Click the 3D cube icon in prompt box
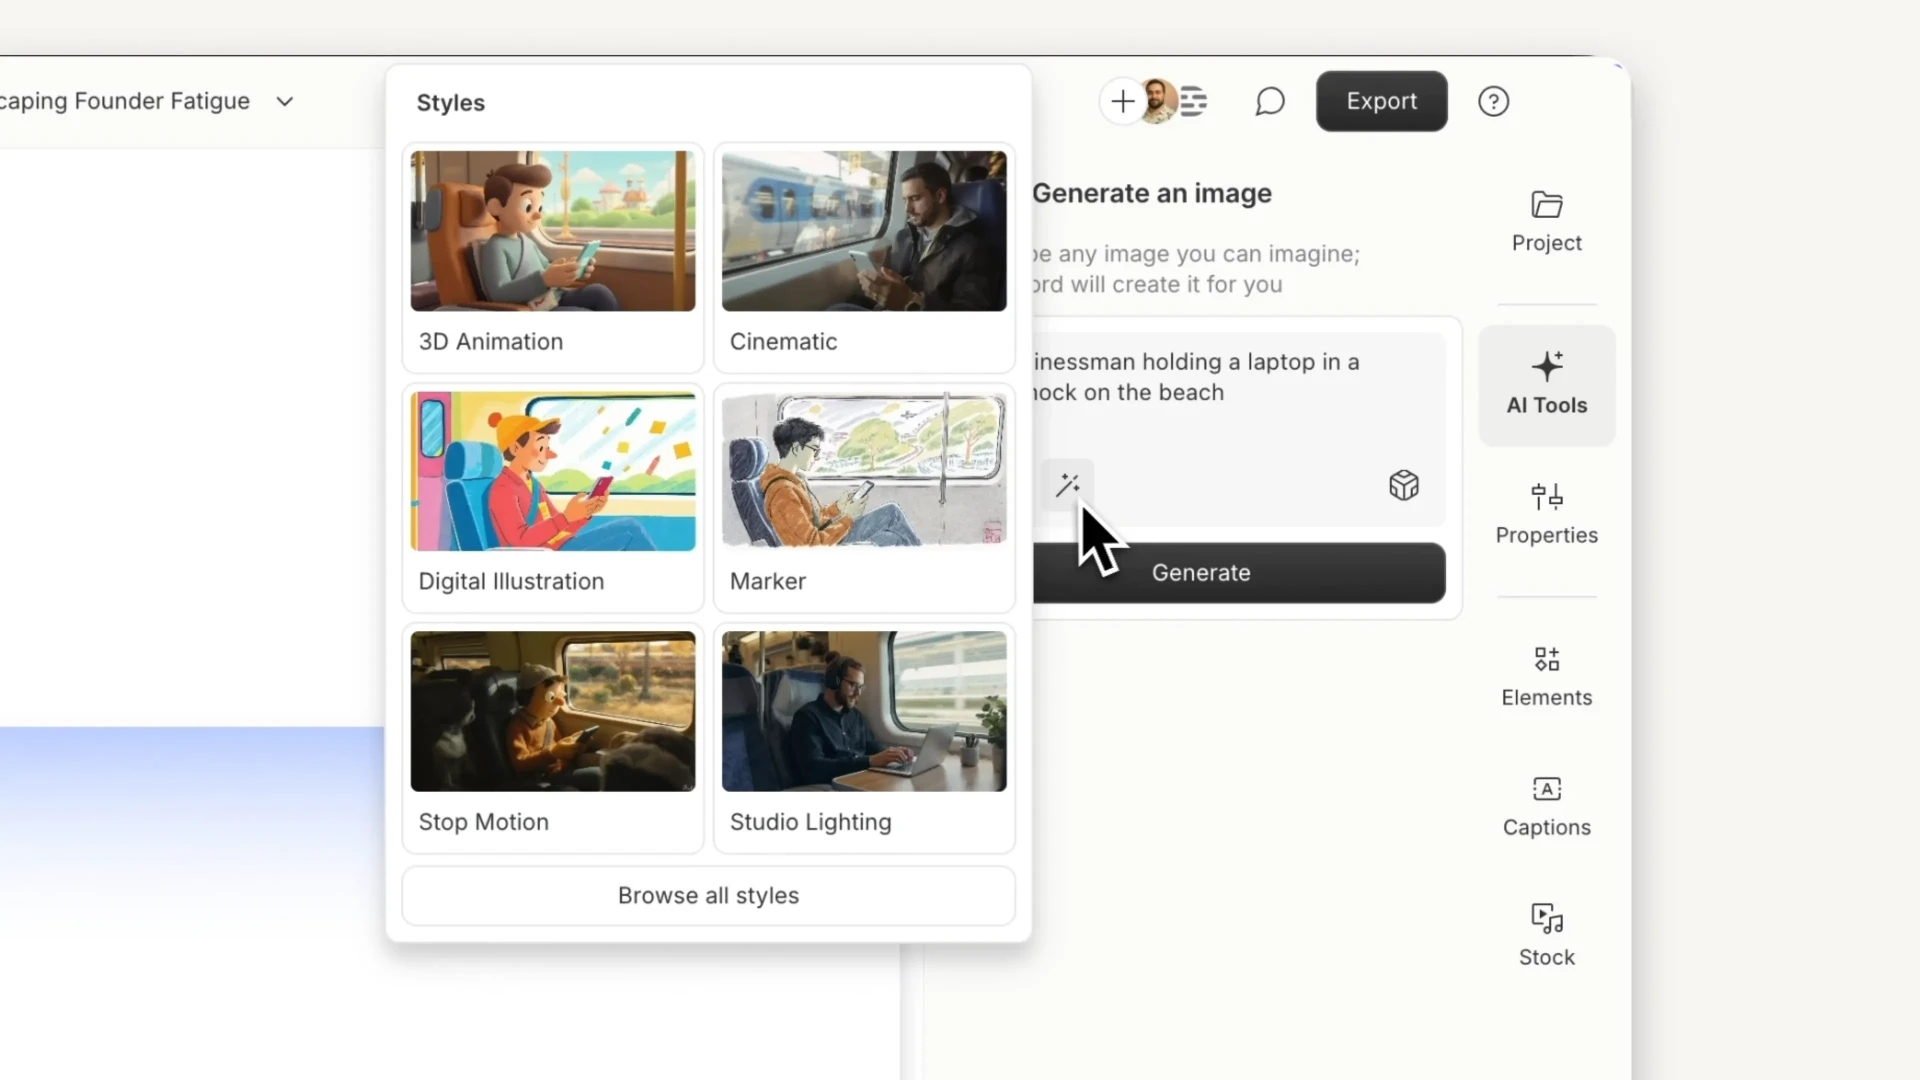Image resolution: width=1920 pixels, height=1080 pixels. [x=1403, y=485]
